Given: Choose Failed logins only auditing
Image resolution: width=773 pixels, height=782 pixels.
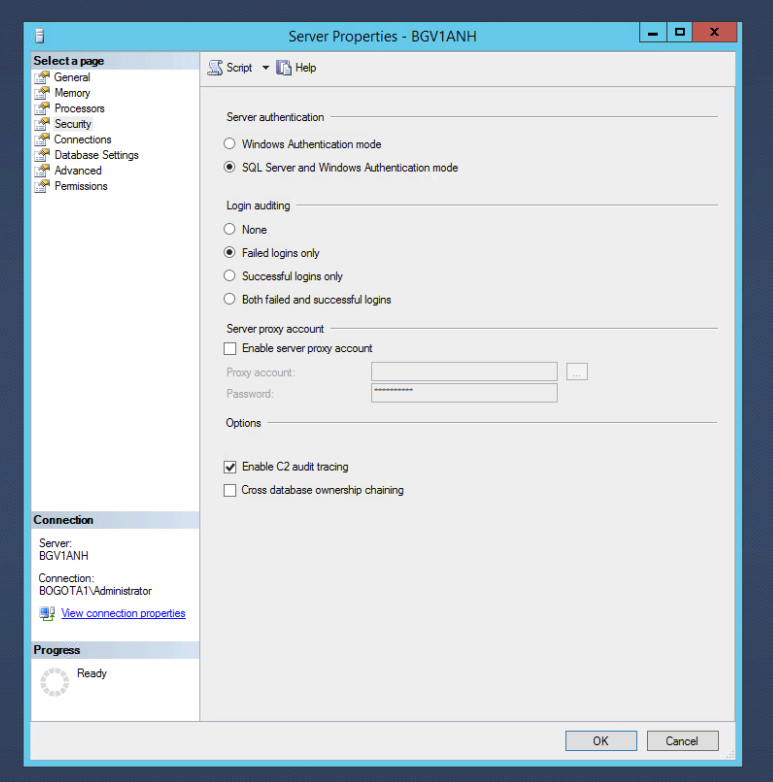Looking at the screenshot, I should coord(229,252).
